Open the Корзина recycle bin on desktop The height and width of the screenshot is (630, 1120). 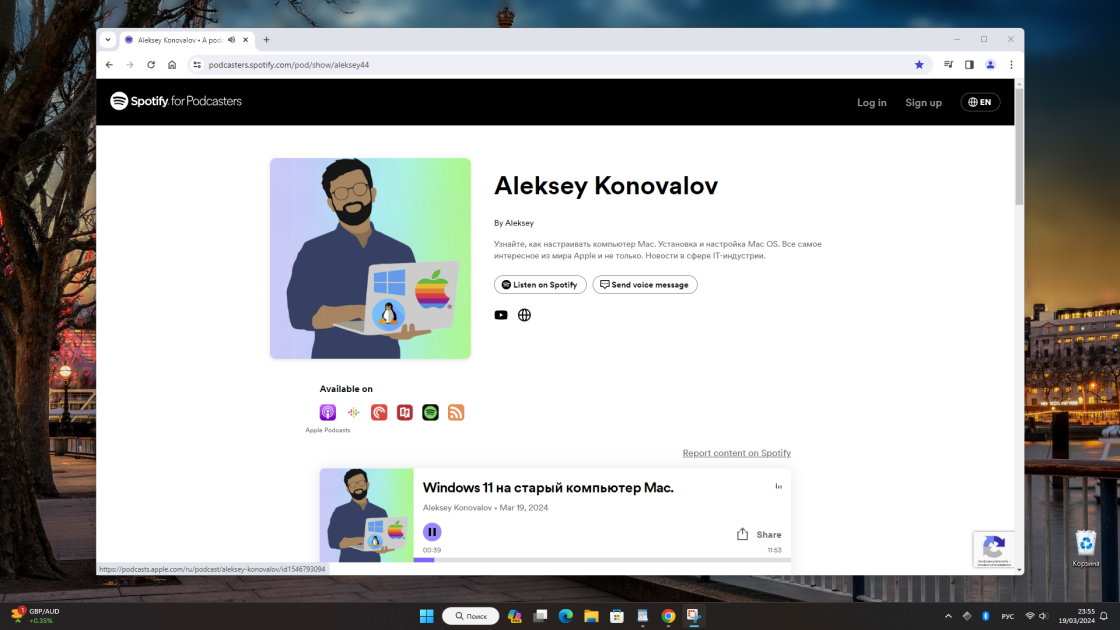click(1086, 549)
